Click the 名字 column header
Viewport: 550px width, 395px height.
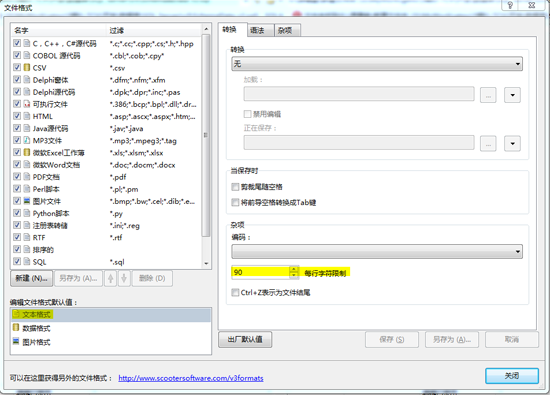pyautogui.click(x=58, y=30)
